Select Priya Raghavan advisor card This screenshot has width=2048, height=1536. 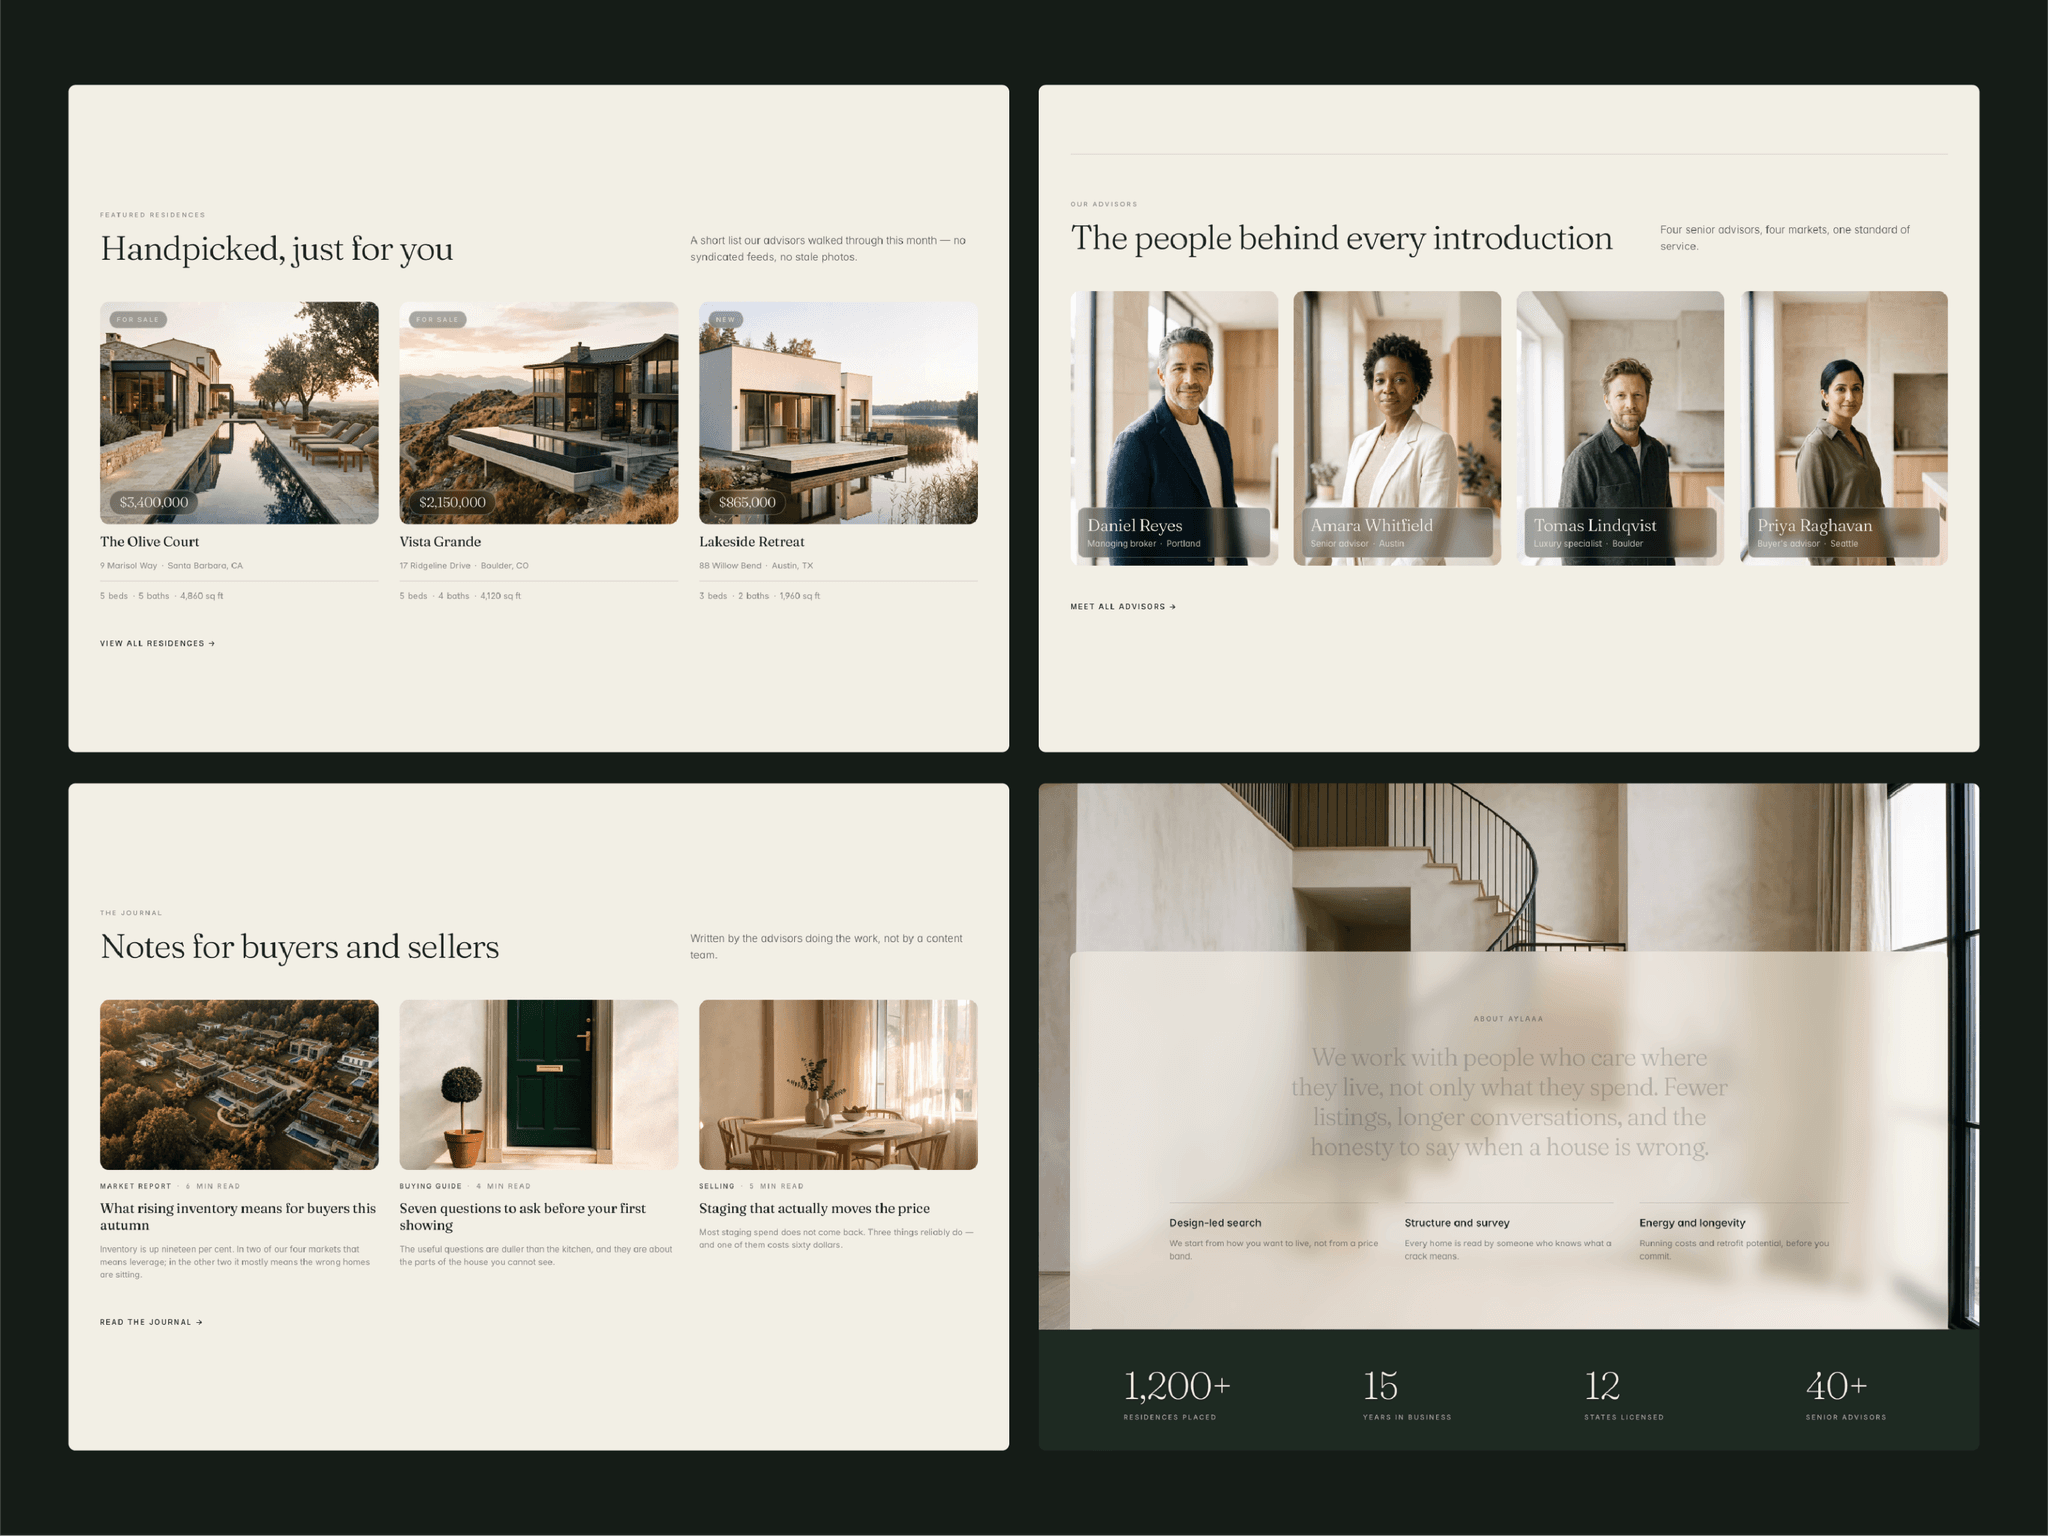(x=1844, y=428)
